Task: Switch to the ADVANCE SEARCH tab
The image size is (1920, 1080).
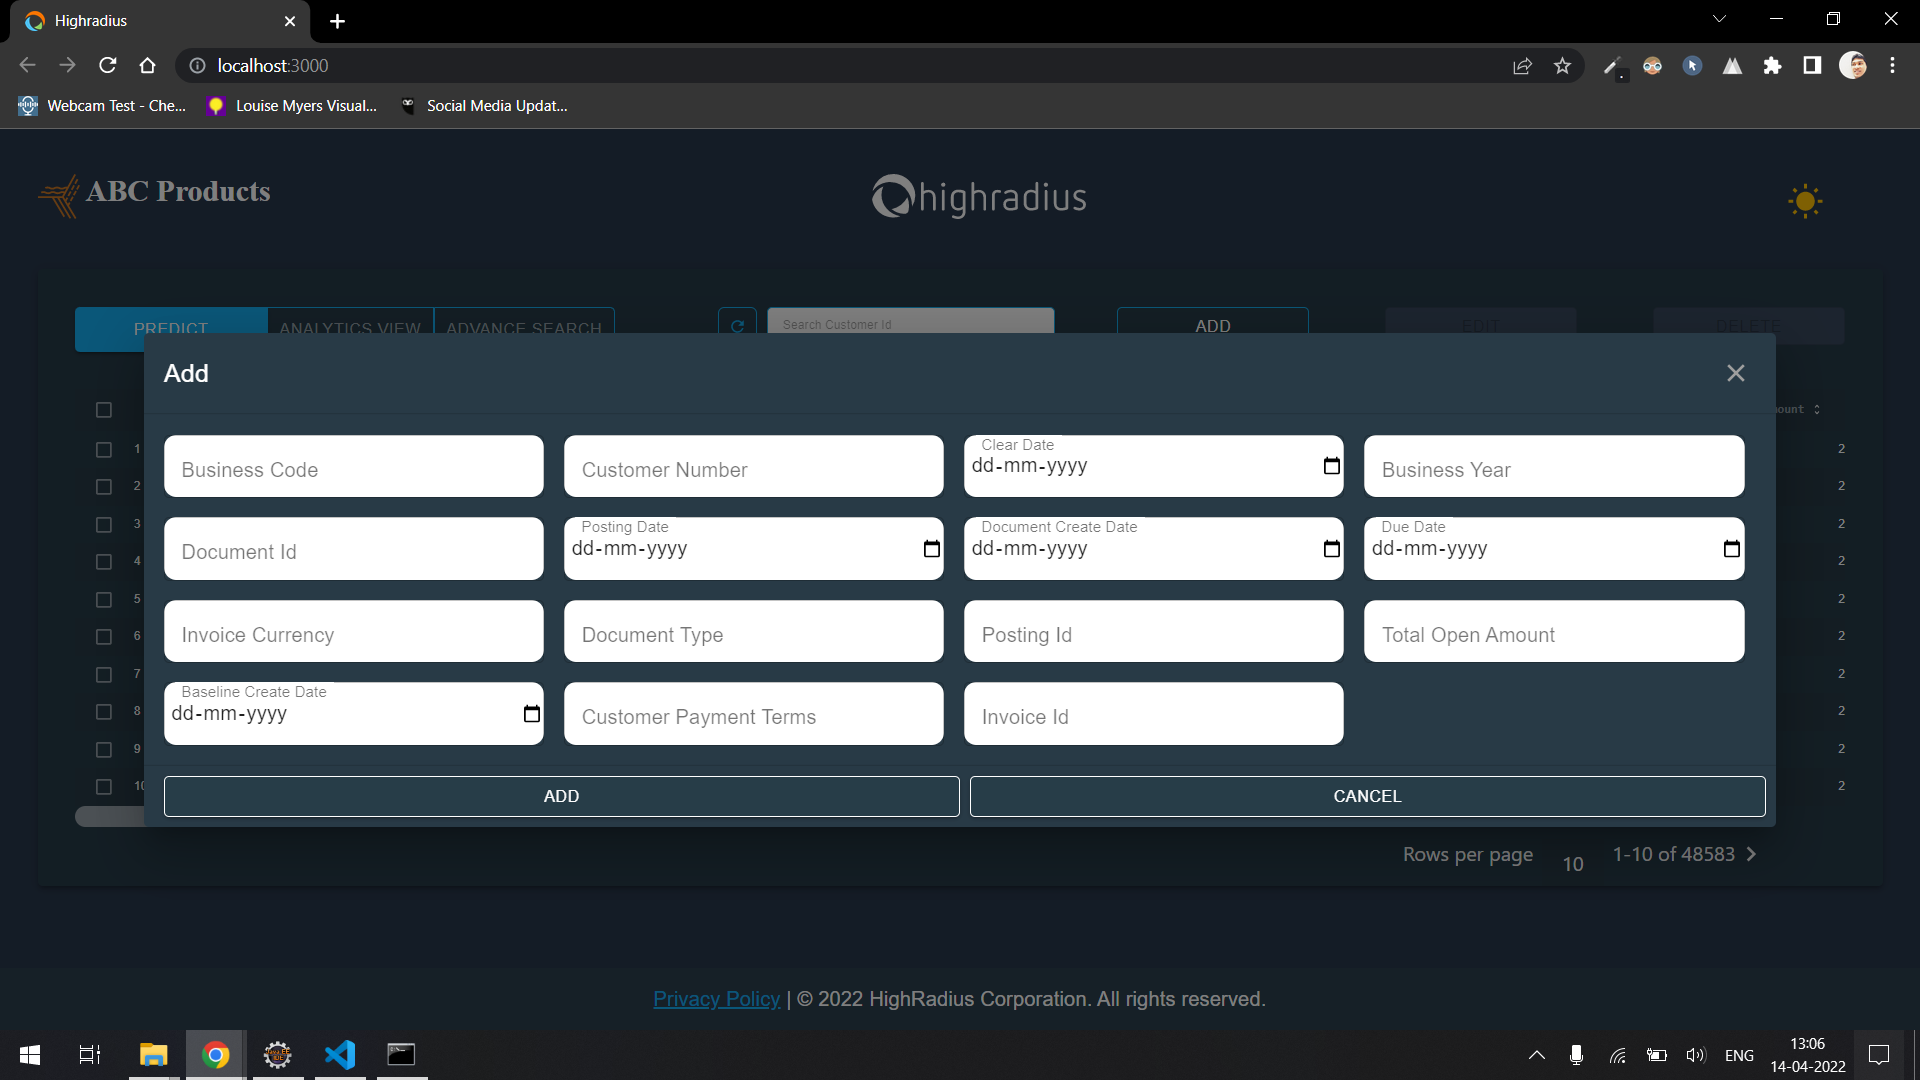Action: (524, 328)
